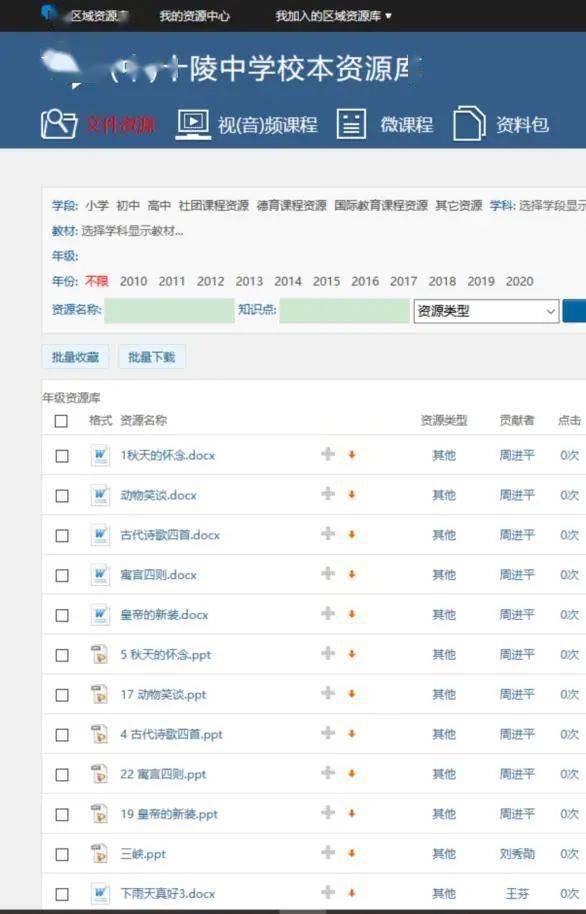Screen dimensions: 586x914
Task: Click the 批量收藏 button
Action: (x=75, y=357)
